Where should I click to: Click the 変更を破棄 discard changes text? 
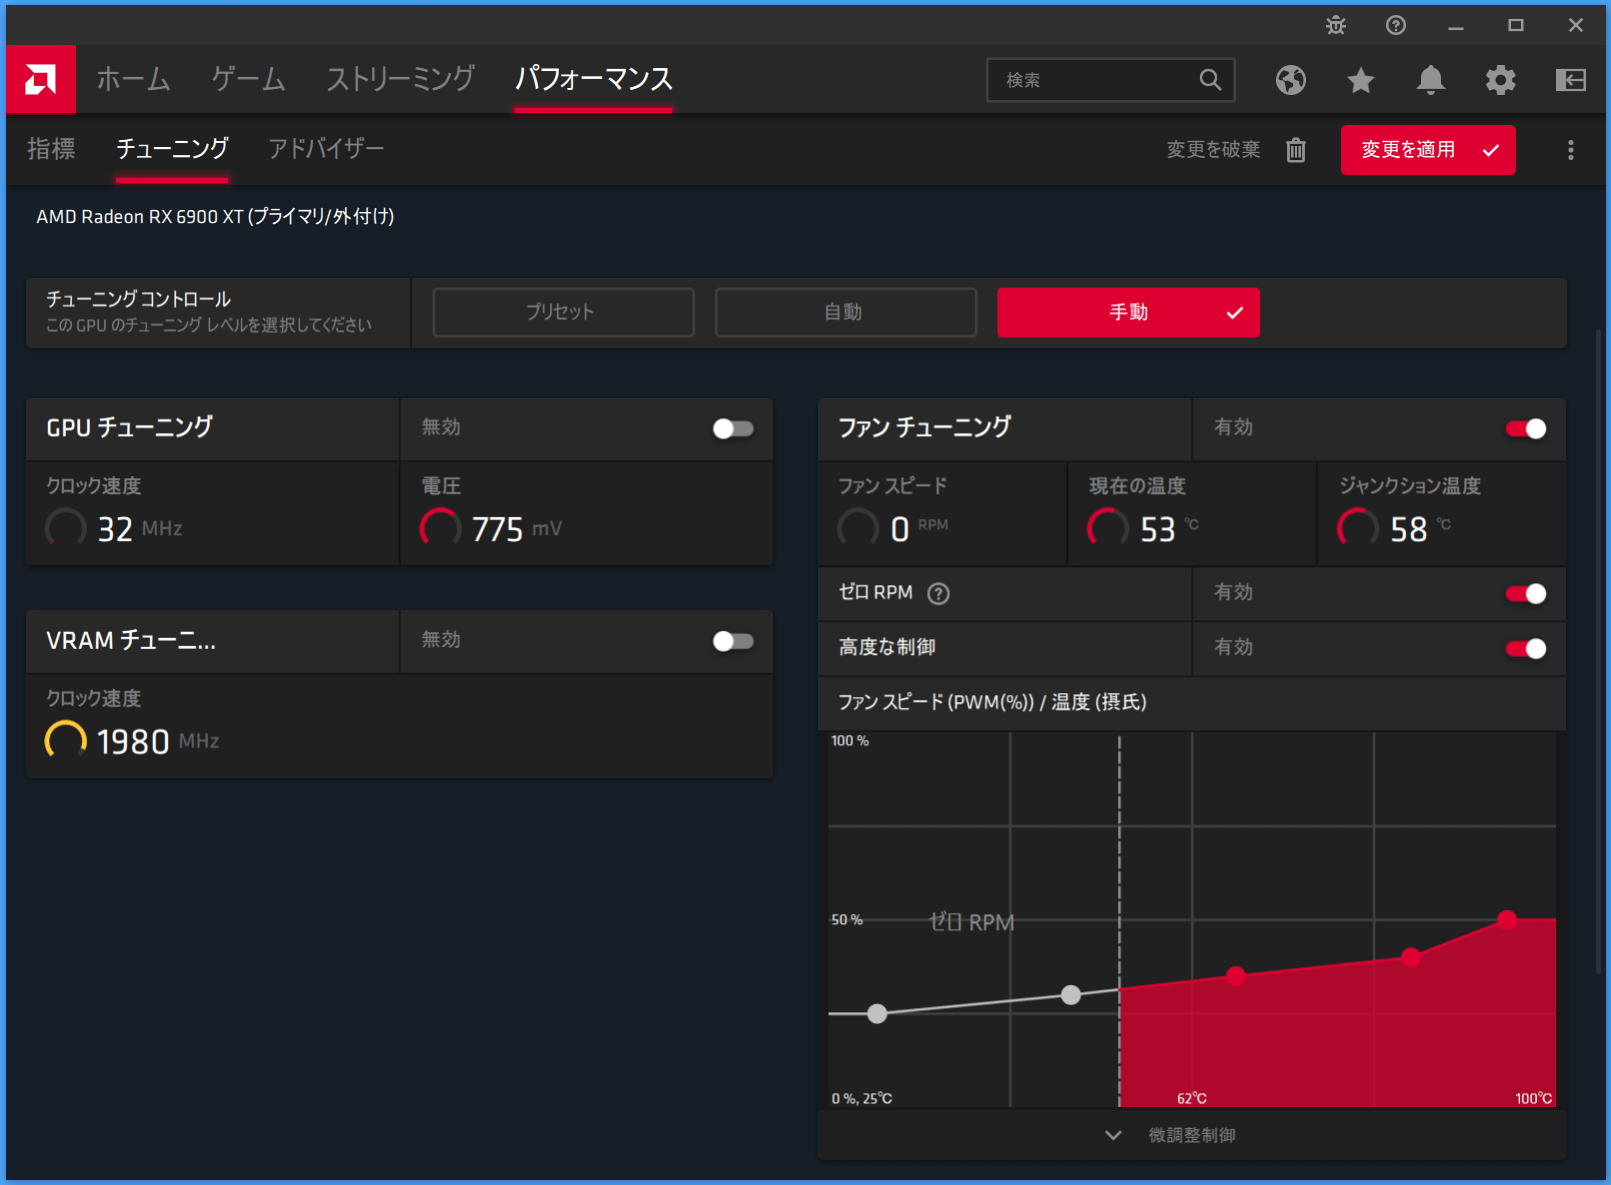tap(1213, 150)
